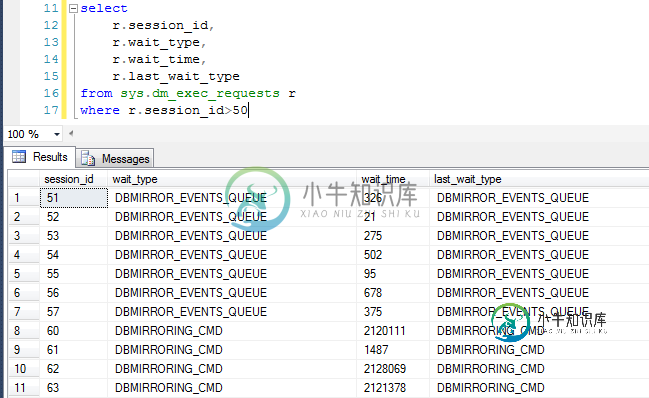Place cursor on r.wait_time line

coord(159,59)
